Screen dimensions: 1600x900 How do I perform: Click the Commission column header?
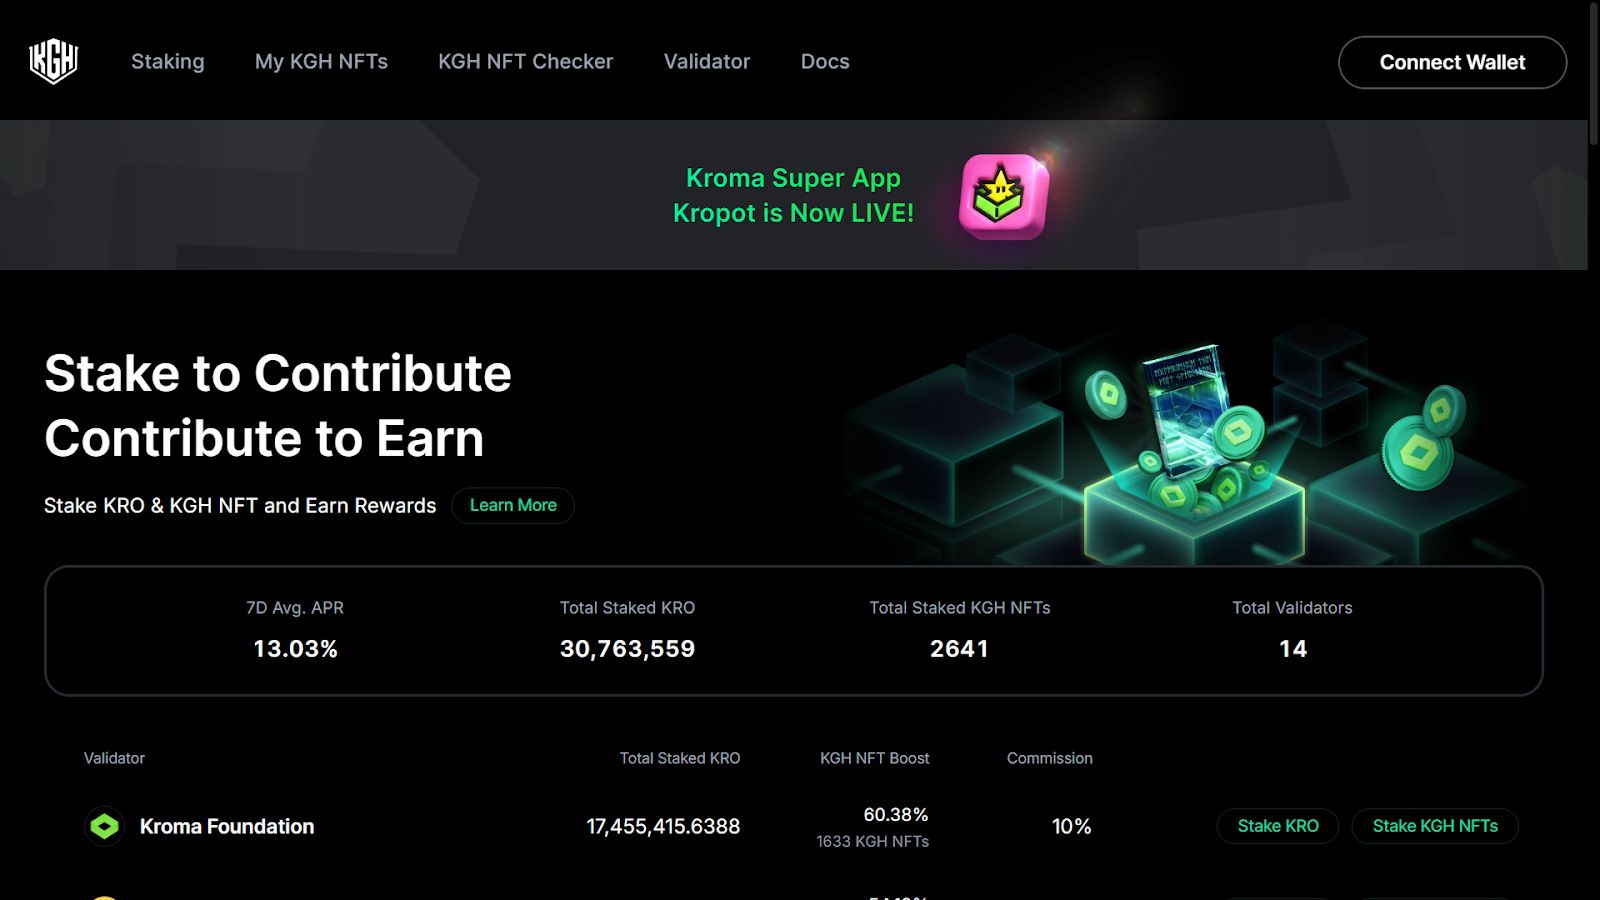tap(1049, 758)
